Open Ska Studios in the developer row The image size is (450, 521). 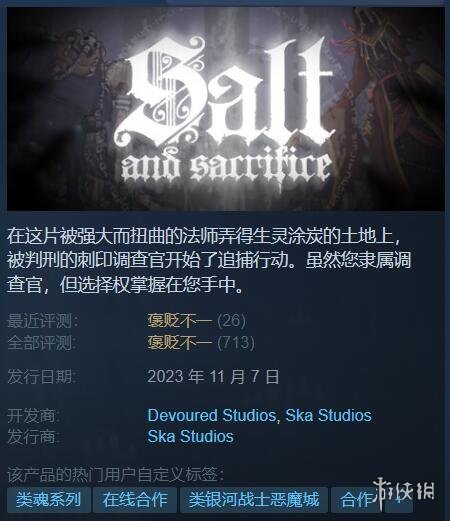(328, 415)
